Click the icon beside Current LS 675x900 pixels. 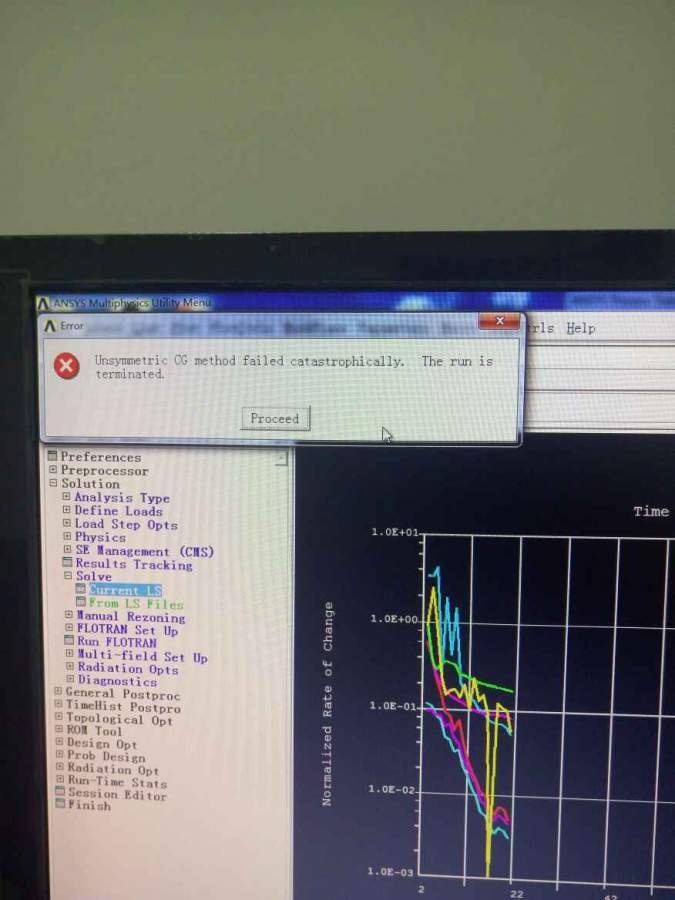pyautogui.click(x=80, y=589)
